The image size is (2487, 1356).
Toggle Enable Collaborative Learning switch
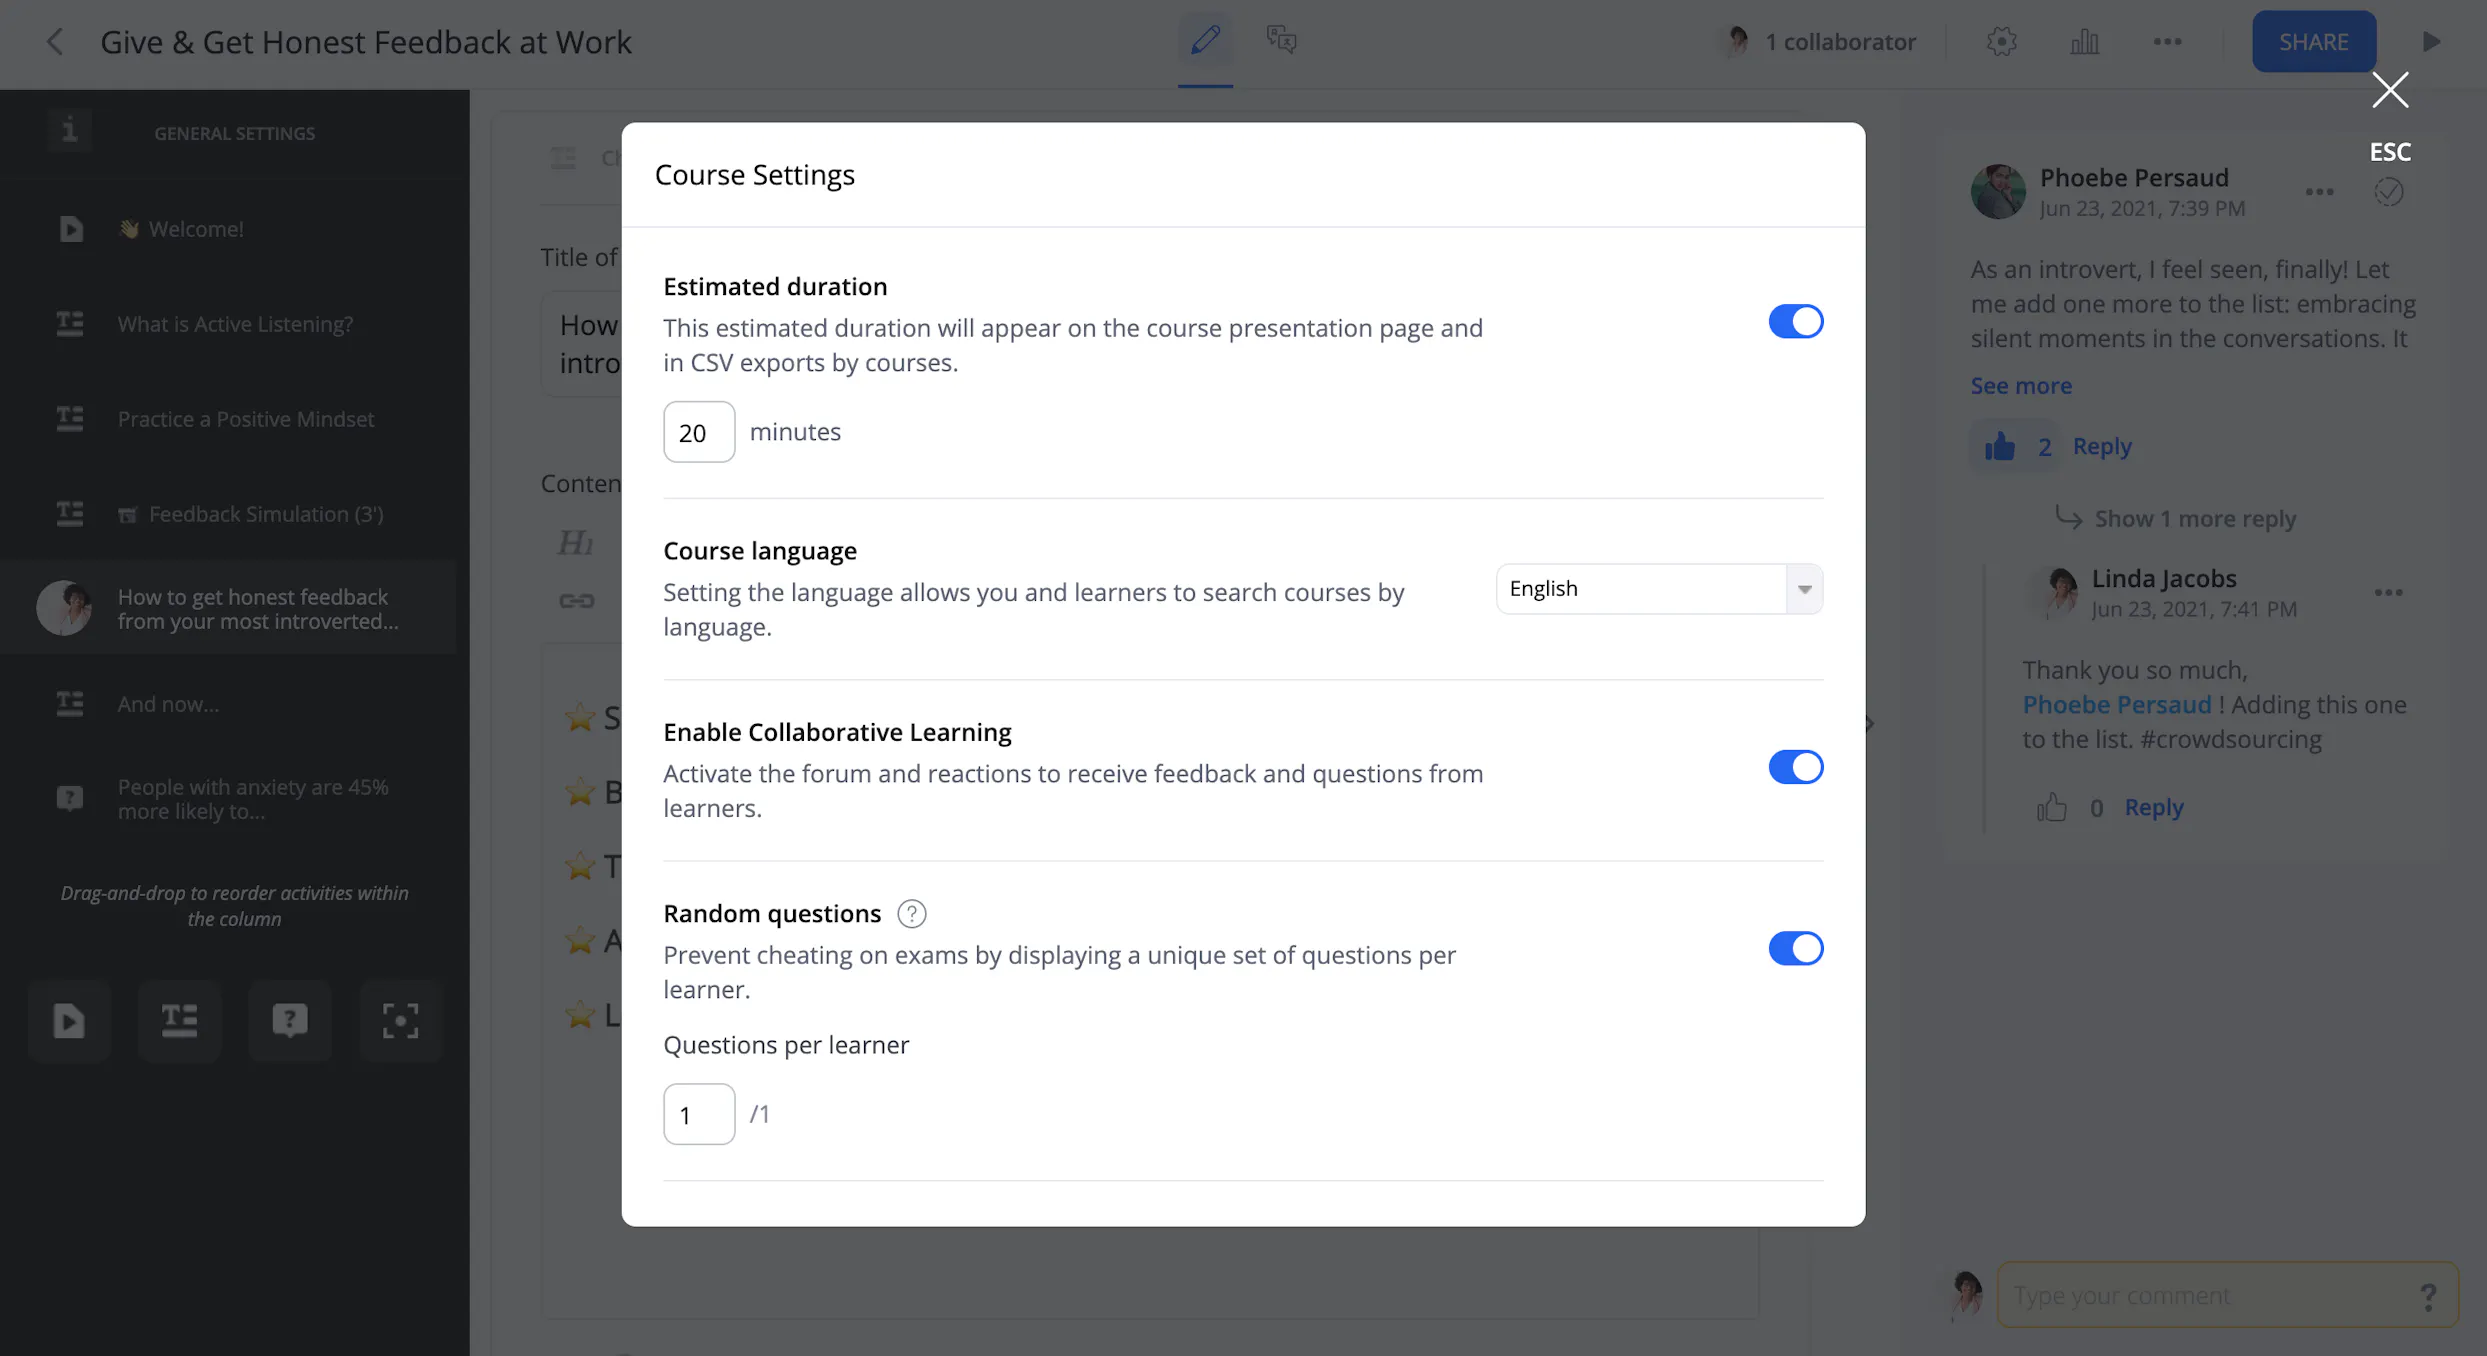point(1795,767)
